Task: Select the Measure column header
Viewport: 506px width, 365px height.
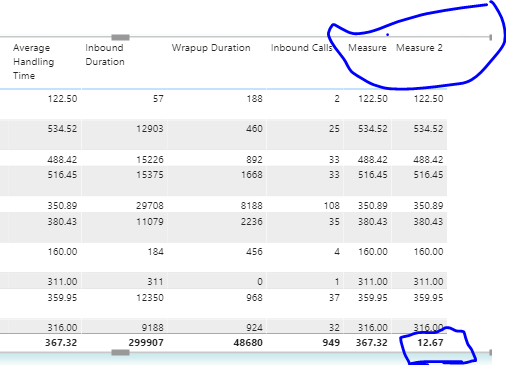Action: tap(367, 48)
